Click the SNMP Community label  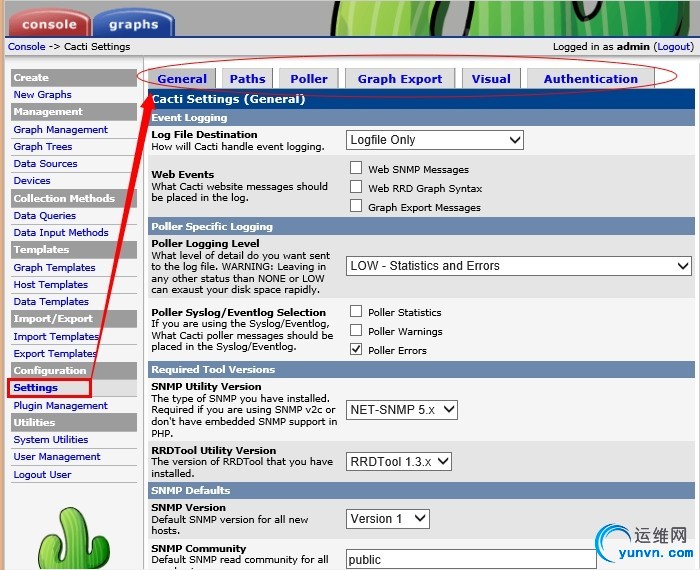(x=199, y=549)
